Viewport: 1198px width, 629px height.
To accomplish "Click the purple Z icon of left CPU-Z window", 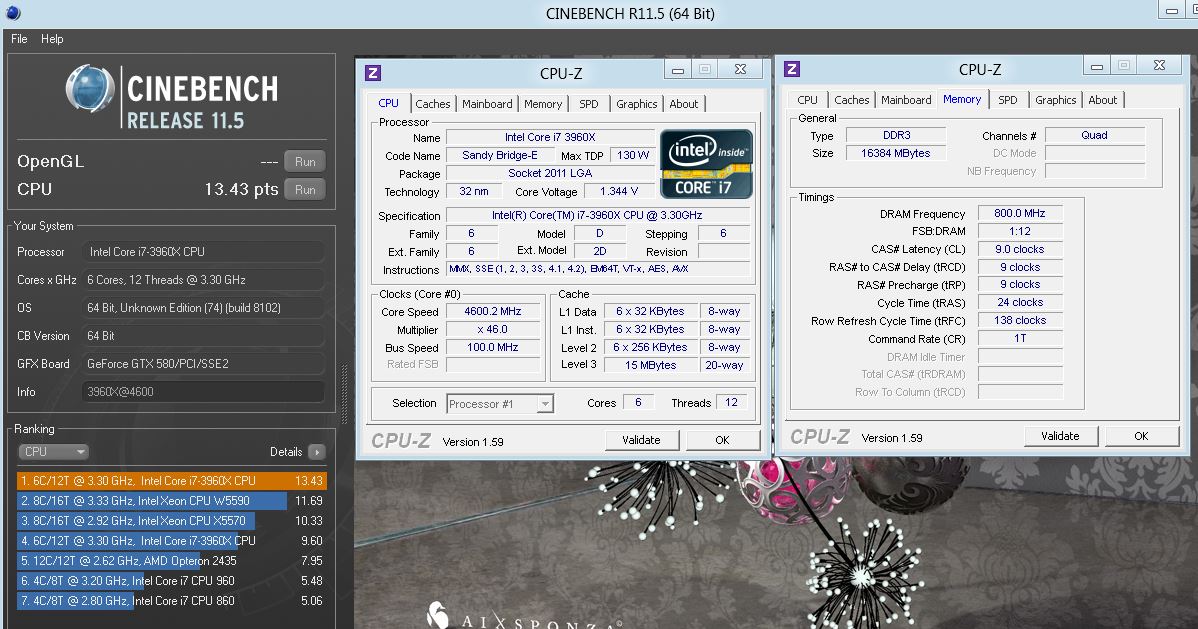I will 373,73.
